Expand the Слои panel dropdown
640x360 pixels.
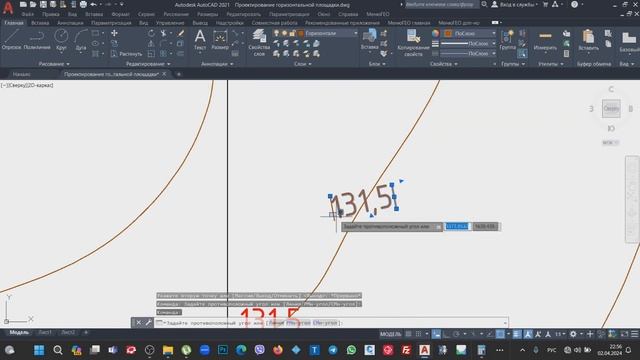(x=302, y=64)
